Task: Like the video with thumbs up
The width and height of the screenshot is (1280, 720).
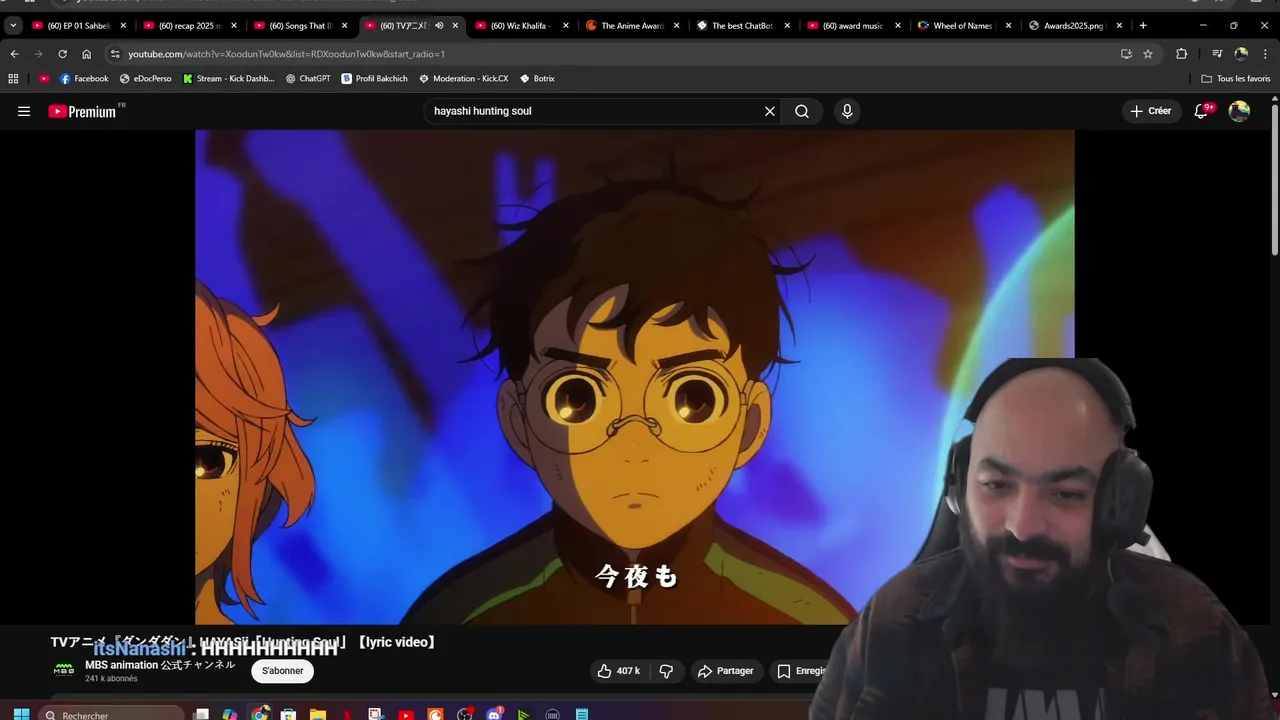Action: pos(618,671)
